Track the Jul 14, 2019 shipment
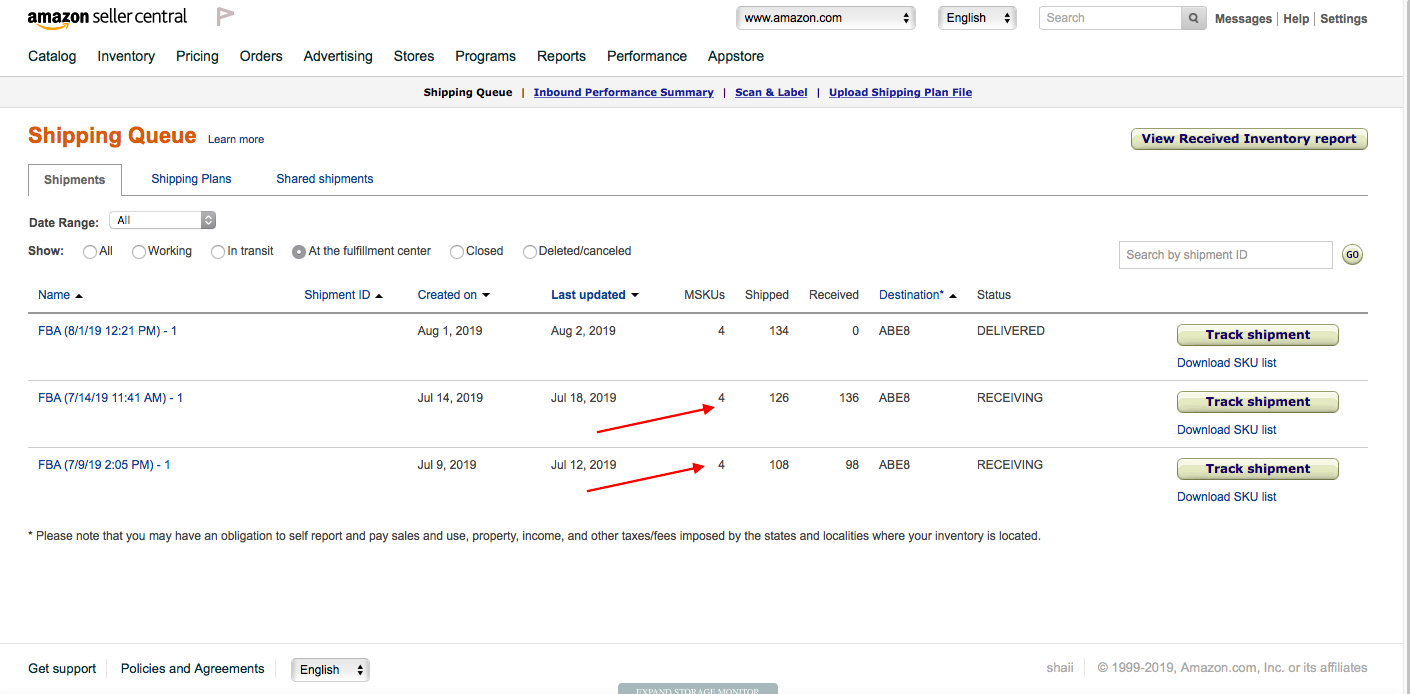Screen dimensions: 1410x694 (x=1258, y=402)
